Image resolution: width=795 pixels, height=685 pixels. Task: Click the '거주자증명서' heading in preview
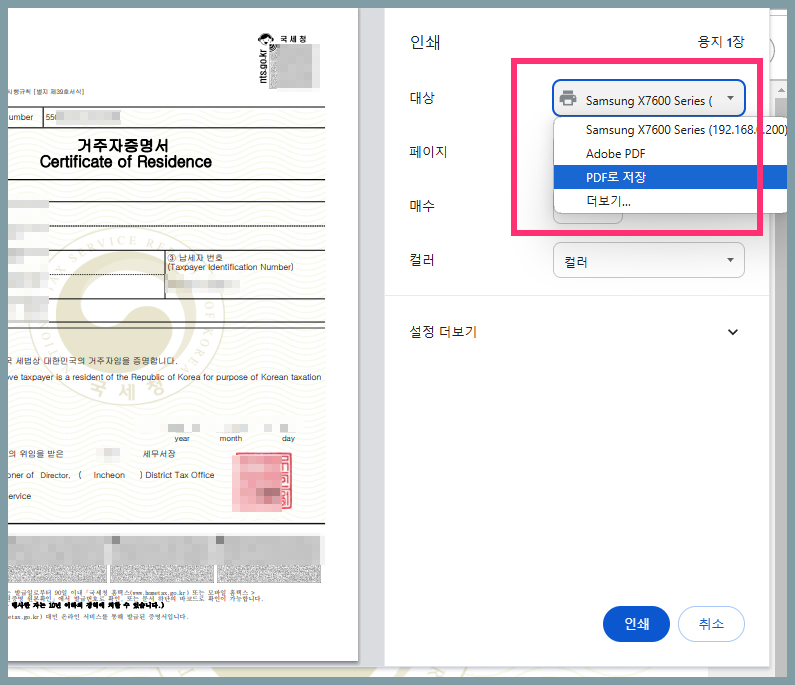point(122,146)
